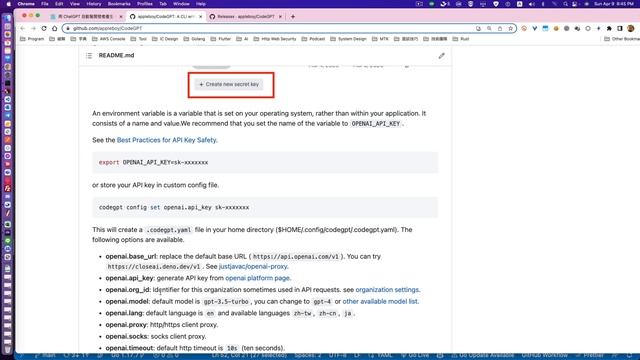Edit README.md with the pencil icon
Screen dimensions: 640x360
442,56
